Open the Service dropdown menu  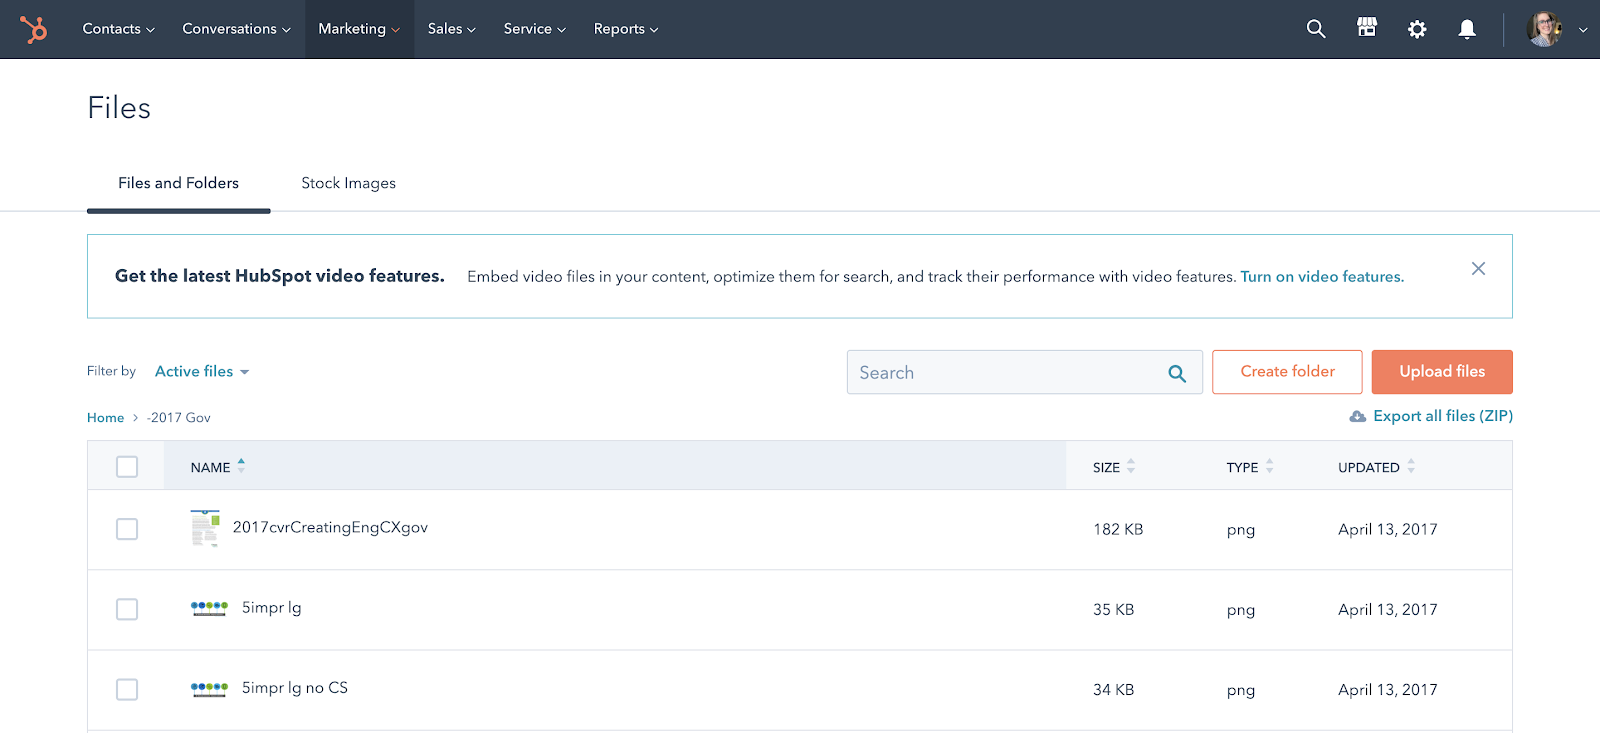coord(534,29)
